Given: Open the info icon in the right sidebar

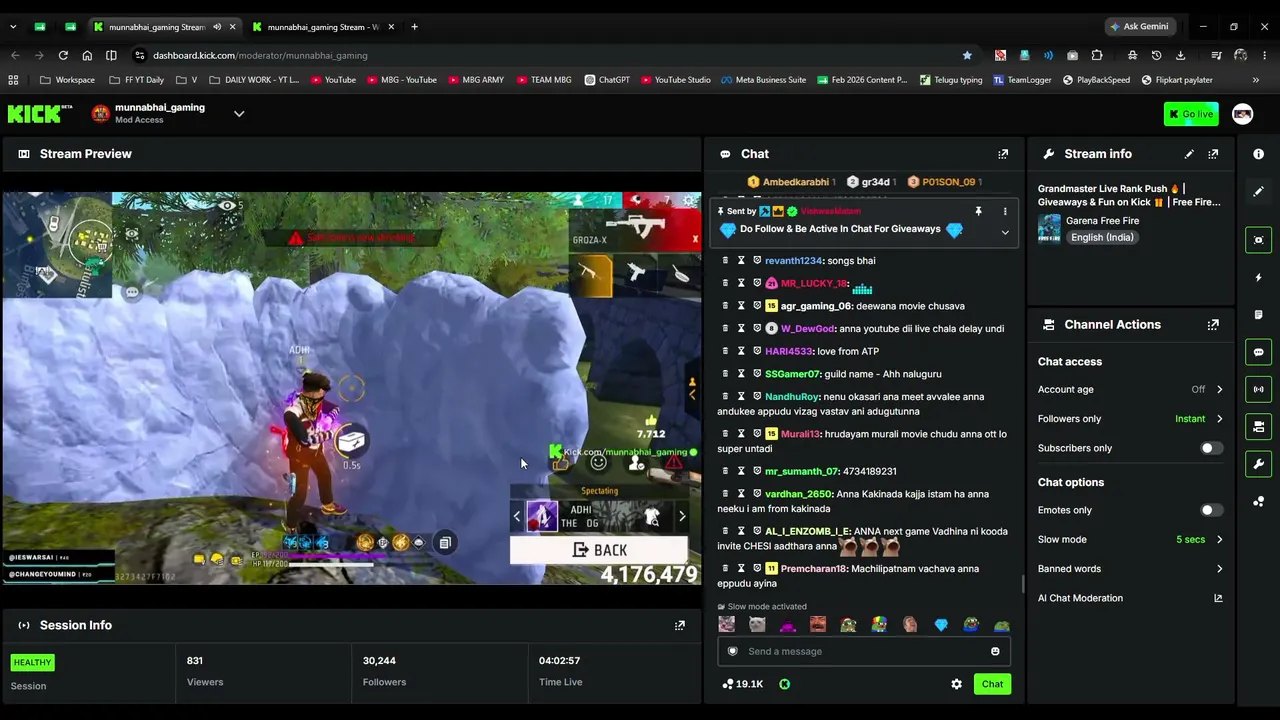Looking at the screenshot, I should [x=1258, y=154].
